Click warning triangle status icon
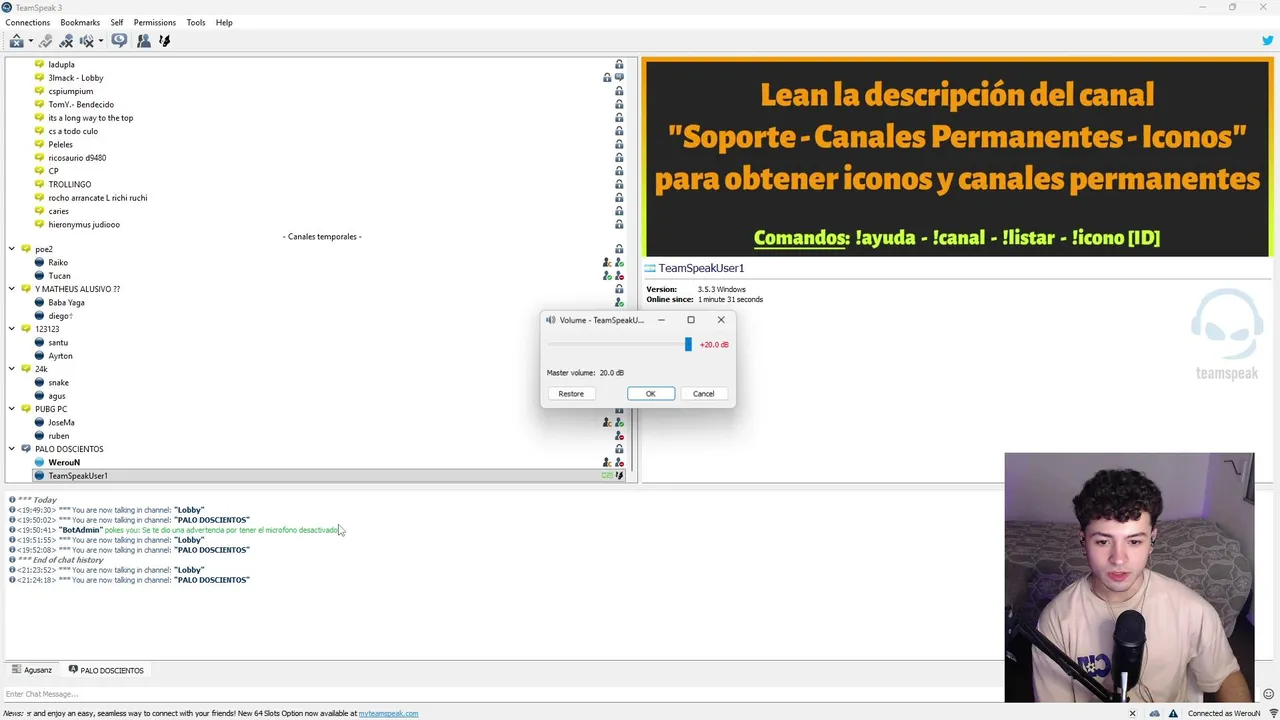 click(x=1174, y=713)
